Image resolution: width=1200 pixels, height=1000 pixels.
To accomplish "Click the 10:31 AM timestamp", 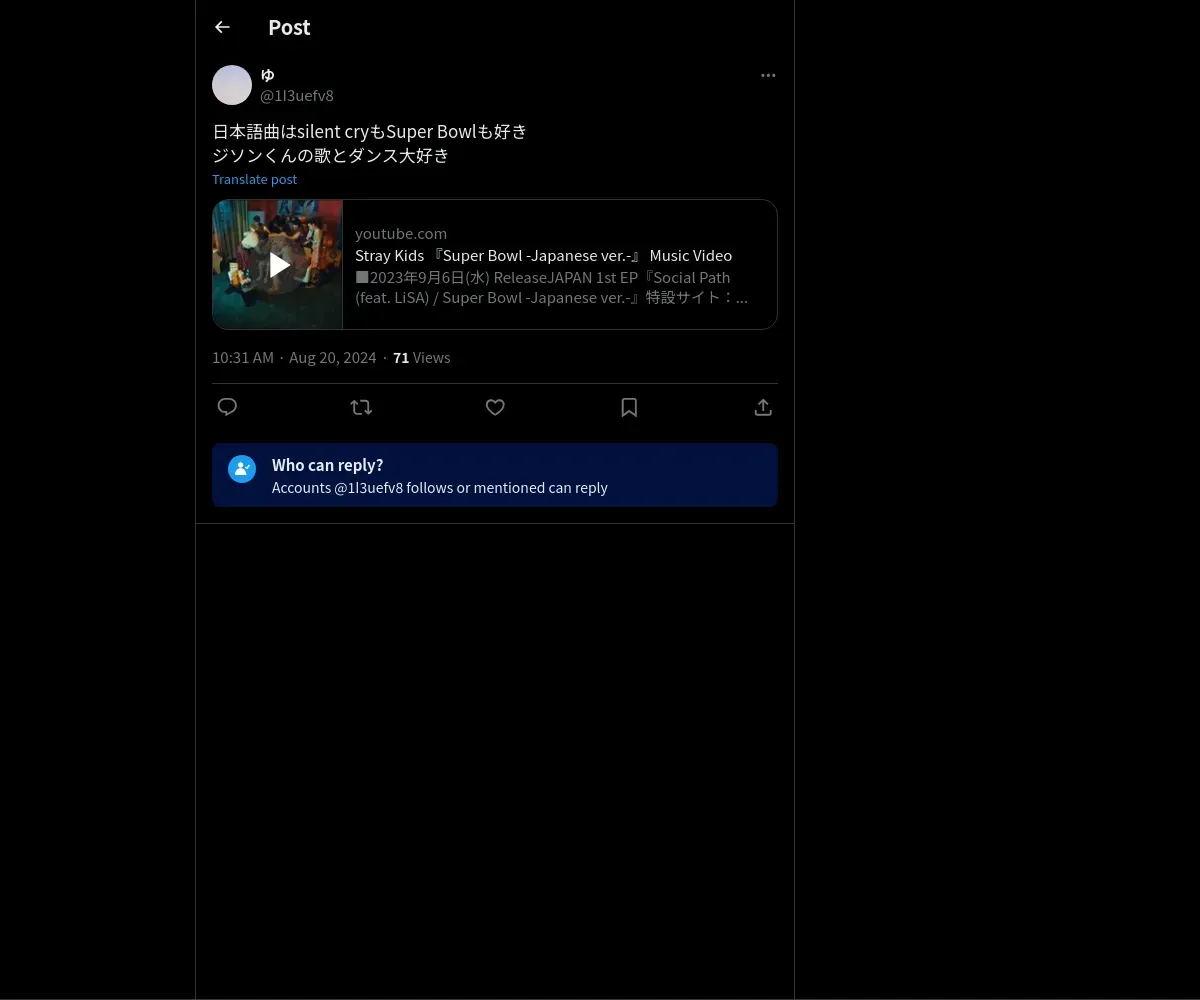I will (x=243, y=357).
